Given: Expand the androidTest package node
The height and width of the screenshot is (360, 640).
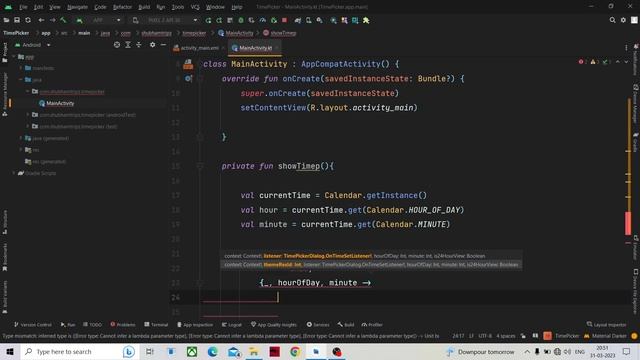Looking at the screenshot, I should (28, 115).
